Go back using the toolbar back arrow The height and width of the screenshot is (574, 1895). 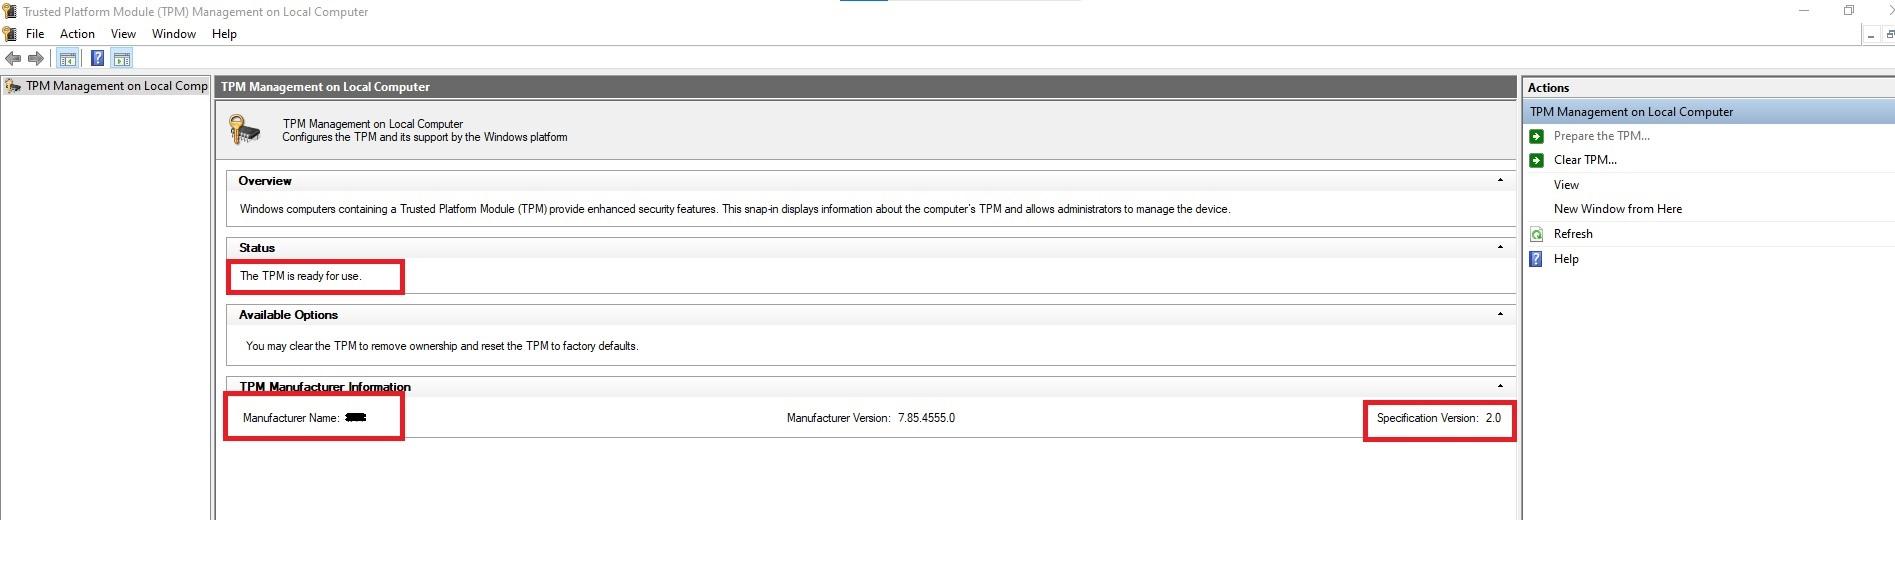coord(13,59)
